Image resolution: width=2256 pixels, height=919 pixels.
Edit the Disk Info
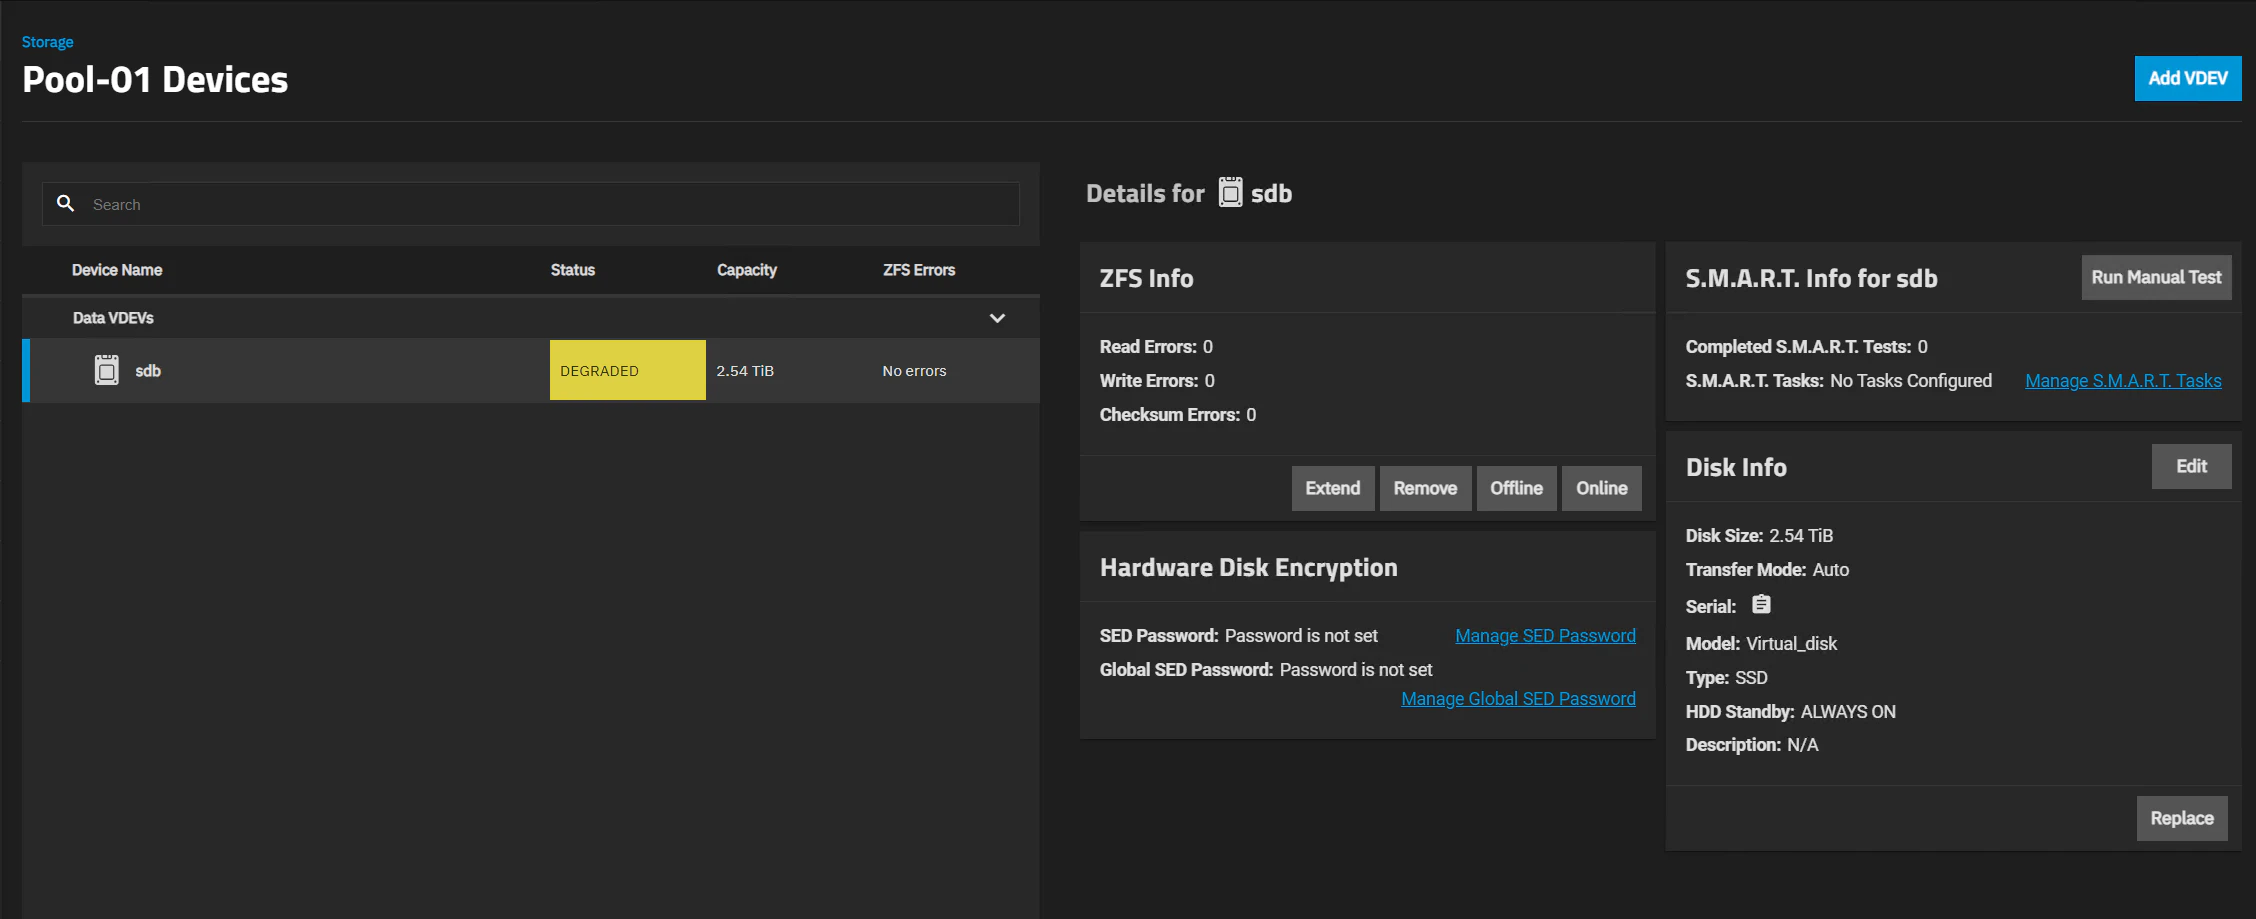tap(2192, 466)
